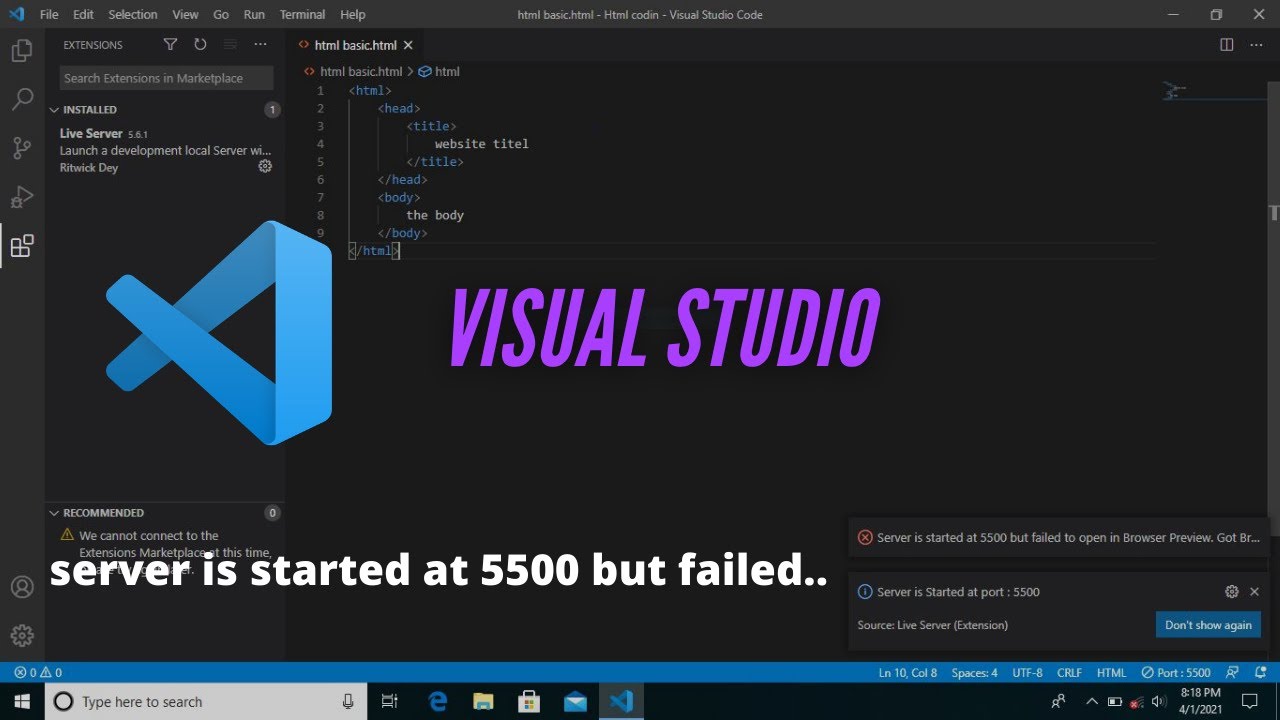The height and width of the screenshot is (720, 1280).
Task: Click 'the body' text on line 8
Action: 435,215
